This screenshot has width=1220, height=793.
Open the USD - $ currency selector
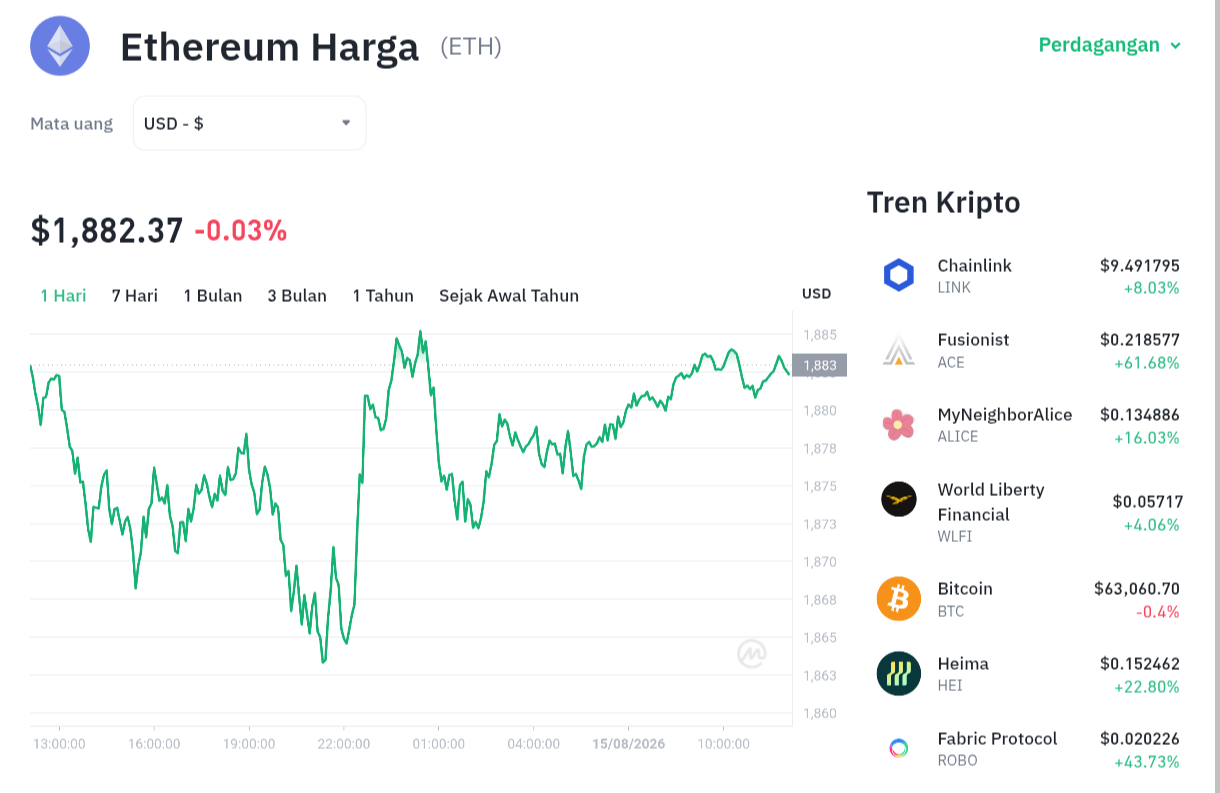[x=249, y=123]
